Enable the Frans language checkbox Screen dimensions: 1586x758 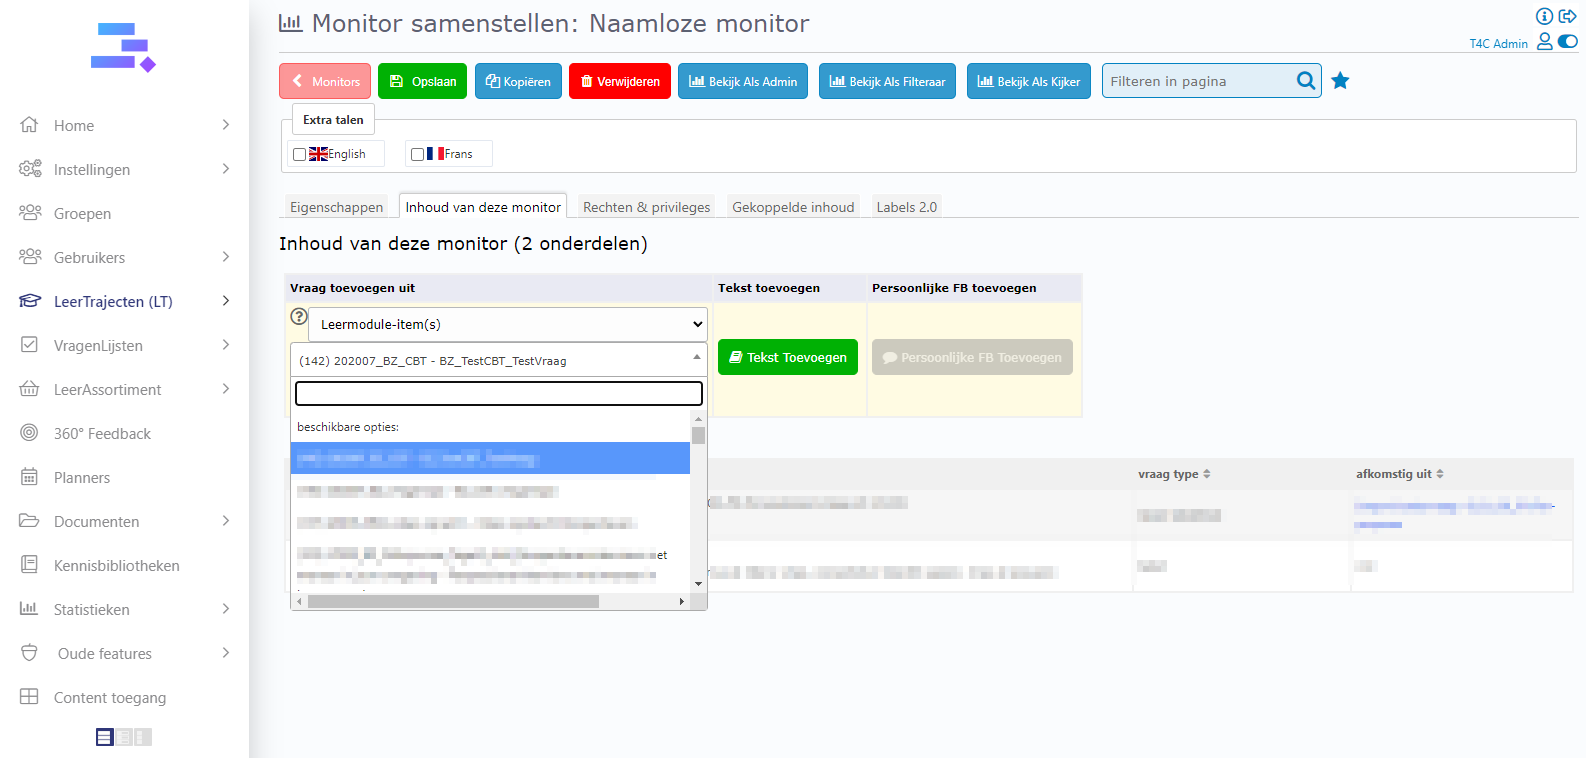click(417, 155)
